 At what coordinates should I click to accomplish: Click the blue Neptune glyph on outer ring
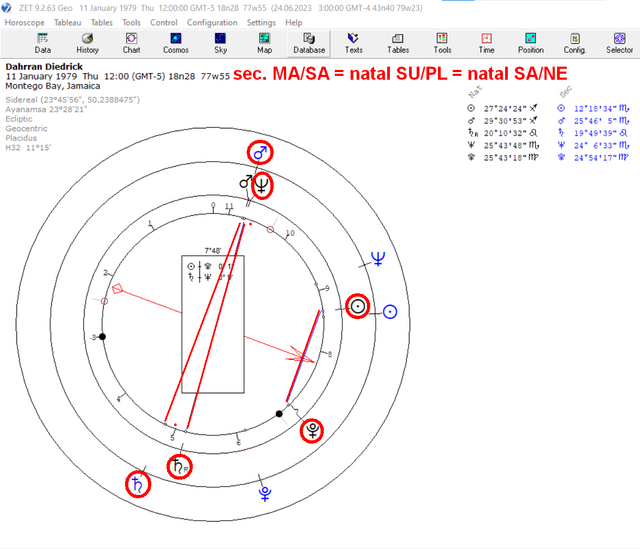coord(378,258)
